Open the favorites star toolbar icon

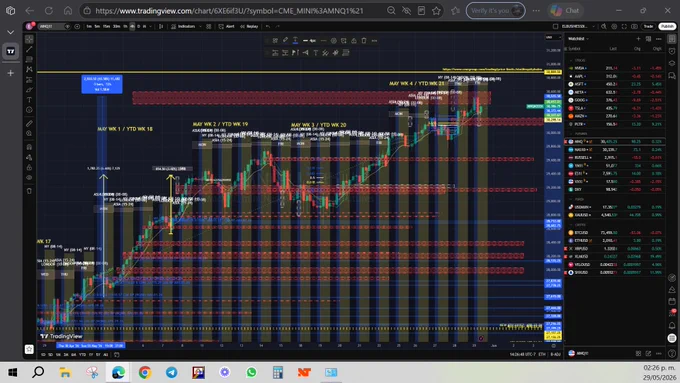point(29,349)
